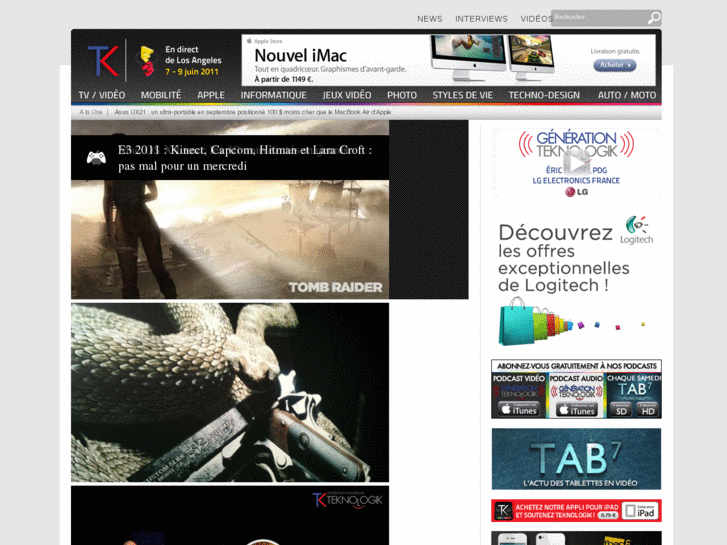Viewport: 727px width, 545px height.
Task: Open the E3 2011 Kinect Capcom article headline
Action: (x=245, y=158)
